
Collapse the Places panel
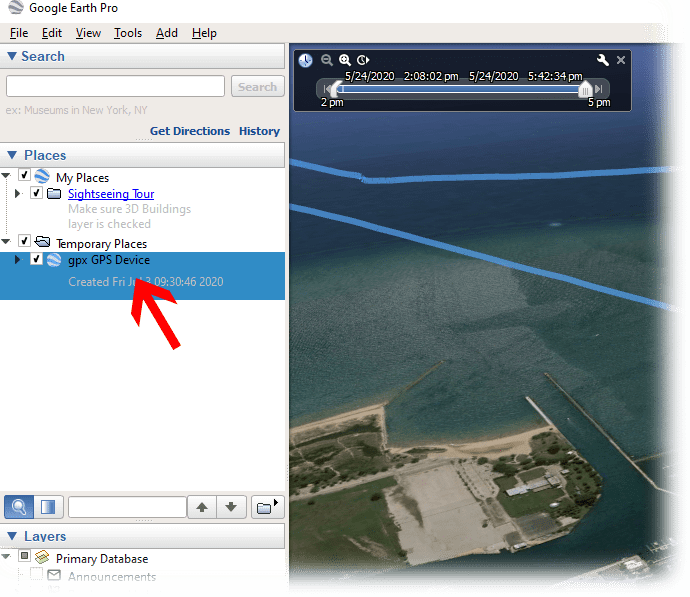[x=12, y=155]
